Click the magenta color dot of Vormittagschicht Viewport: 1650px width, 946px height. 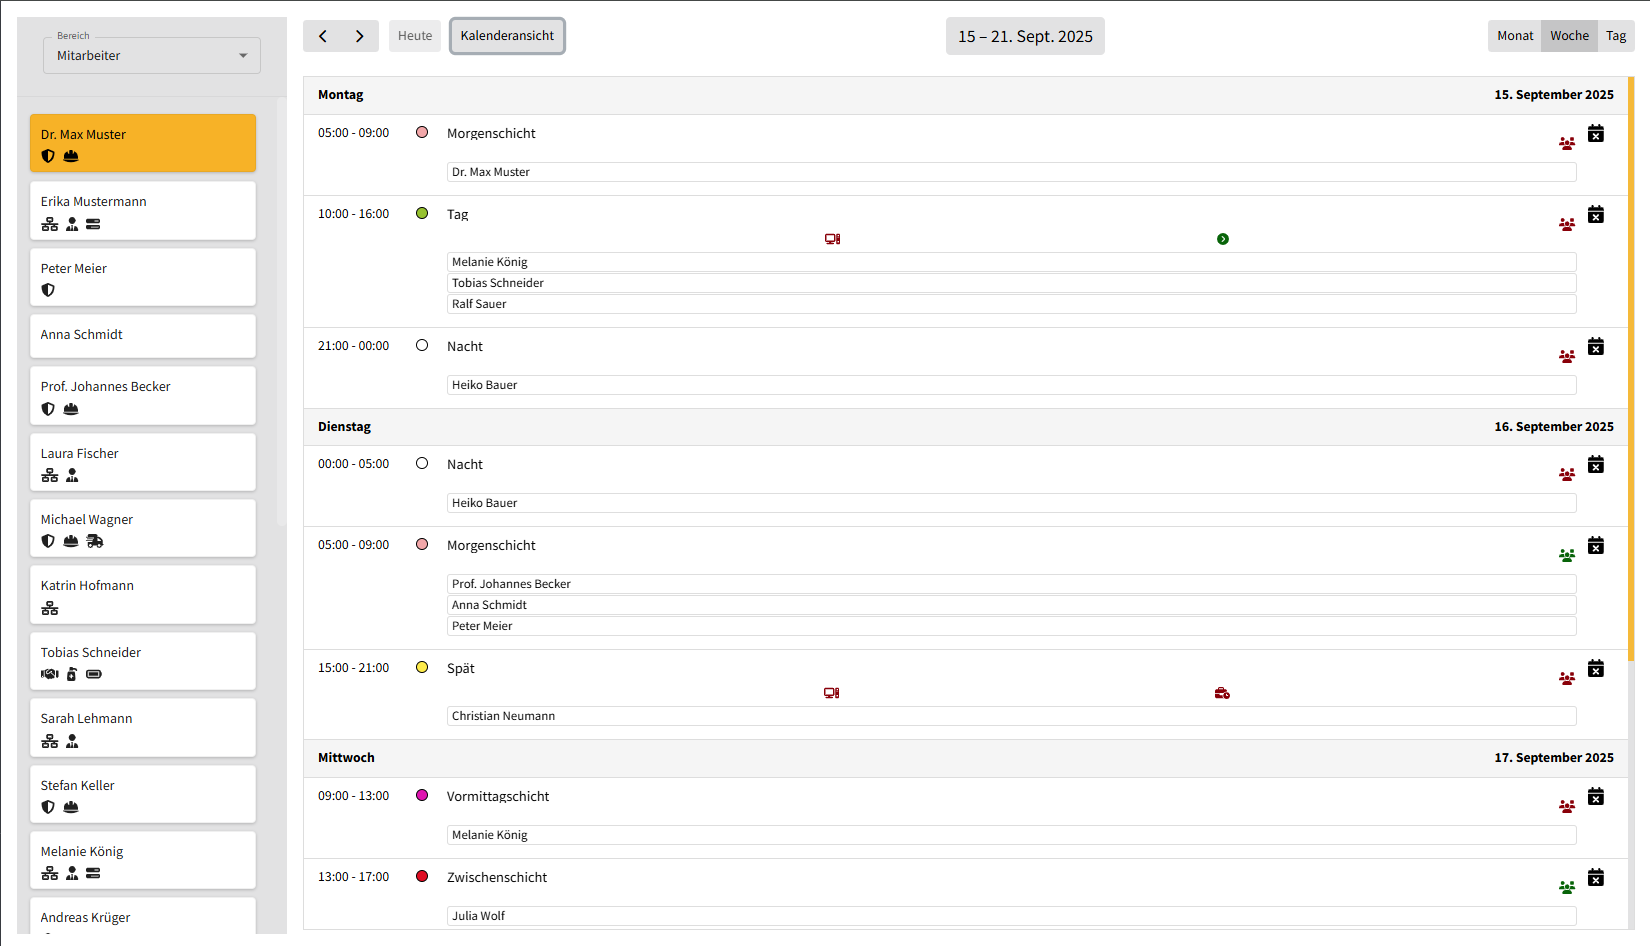[x=422, y=795]
